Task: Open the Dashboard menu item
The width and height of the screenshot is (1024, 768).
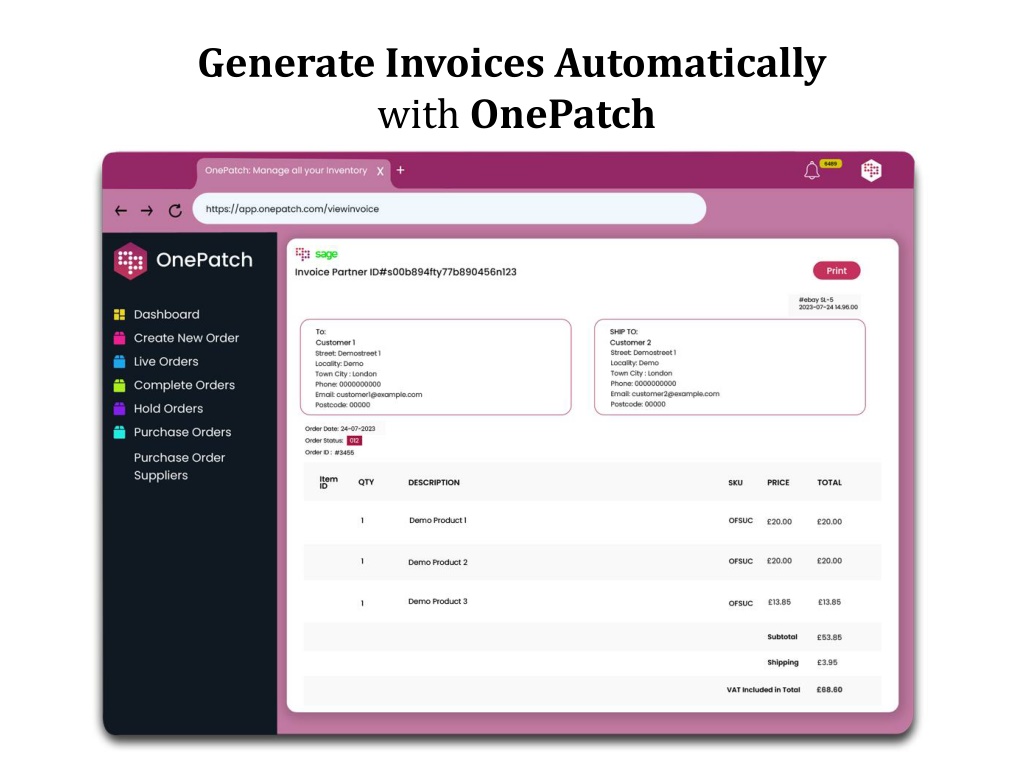Action: point(167,315)
